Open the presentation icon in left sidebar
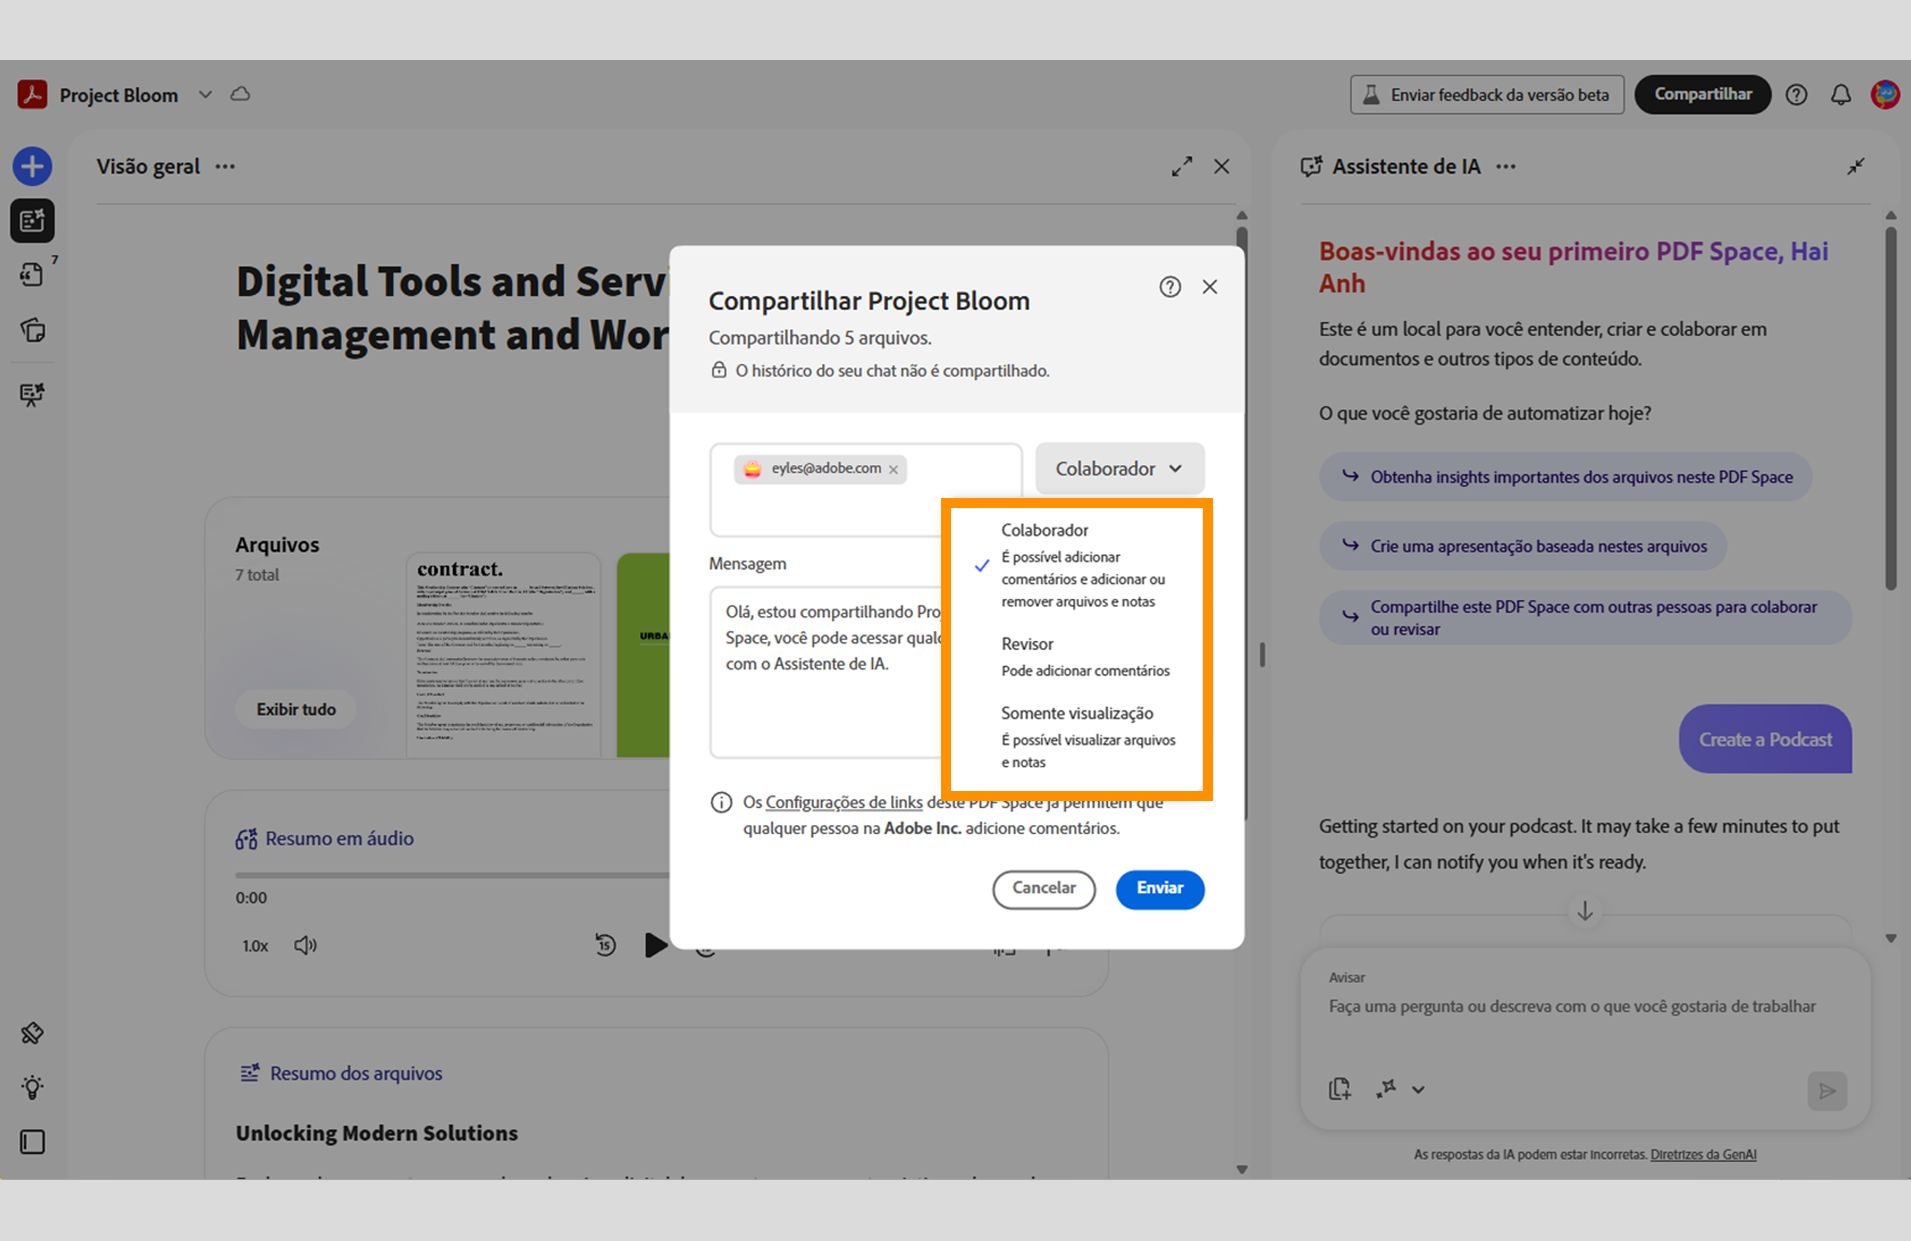Image resolution: width=1911 pixels, height=1241 pixels. 32,394
